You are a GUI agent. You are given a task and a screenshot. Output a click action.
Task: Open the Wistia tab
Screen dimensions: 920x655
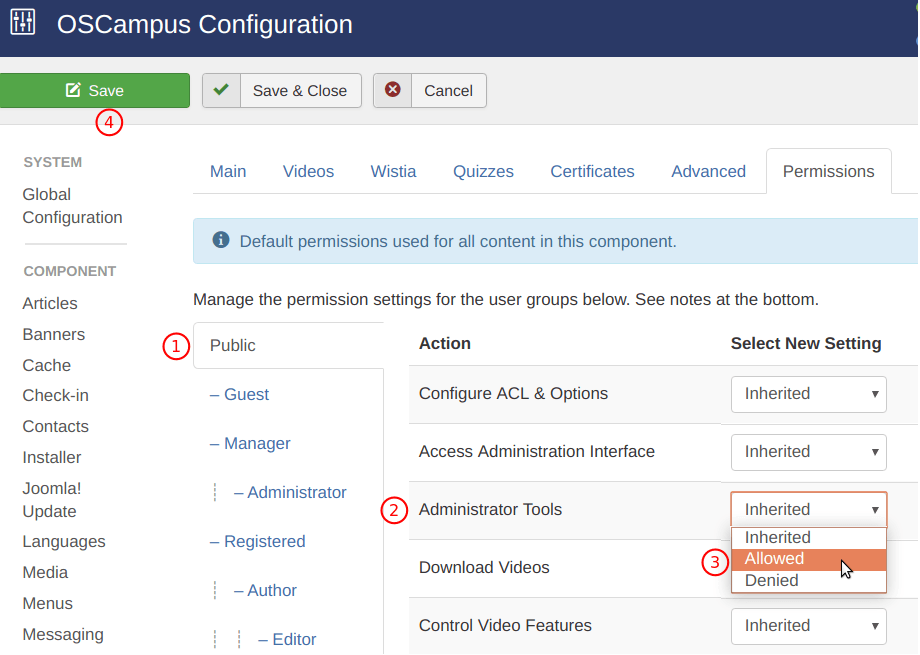tap(393, 171)
